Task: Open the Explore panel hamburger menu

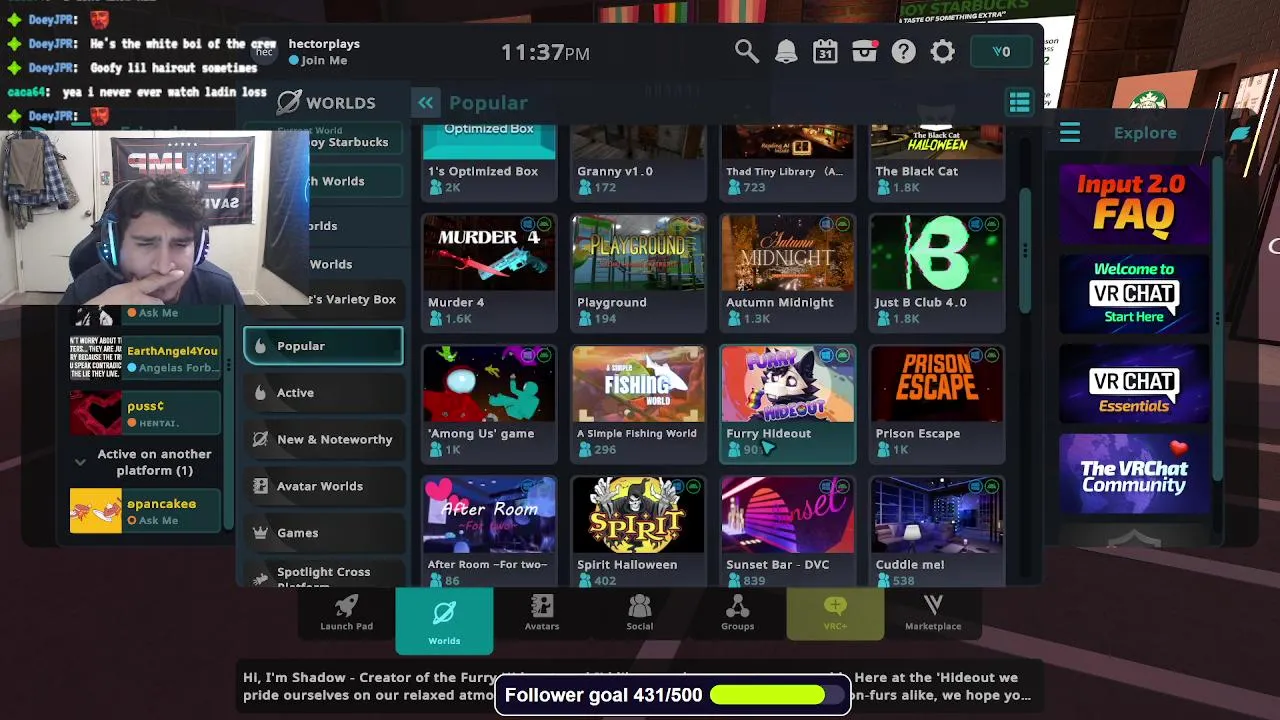Action: 1070,132
